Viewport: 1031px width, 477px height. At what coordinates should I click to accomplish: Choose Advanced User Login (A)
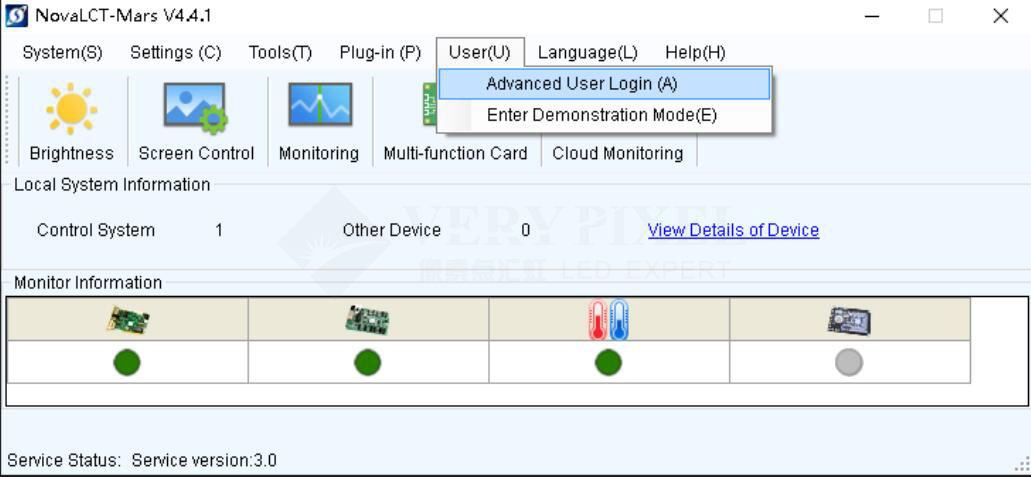click(604, 84)
